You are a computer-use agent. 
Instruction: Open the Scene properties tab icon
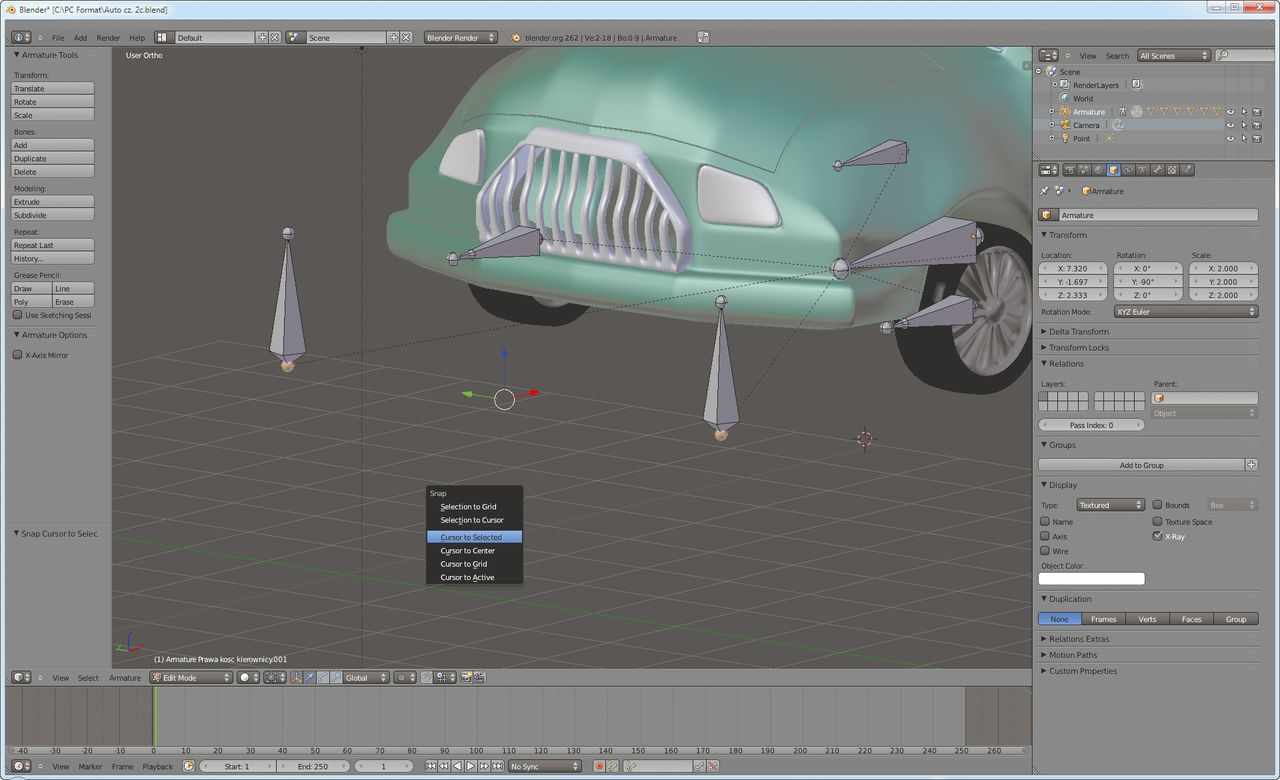coord(1084,170)
